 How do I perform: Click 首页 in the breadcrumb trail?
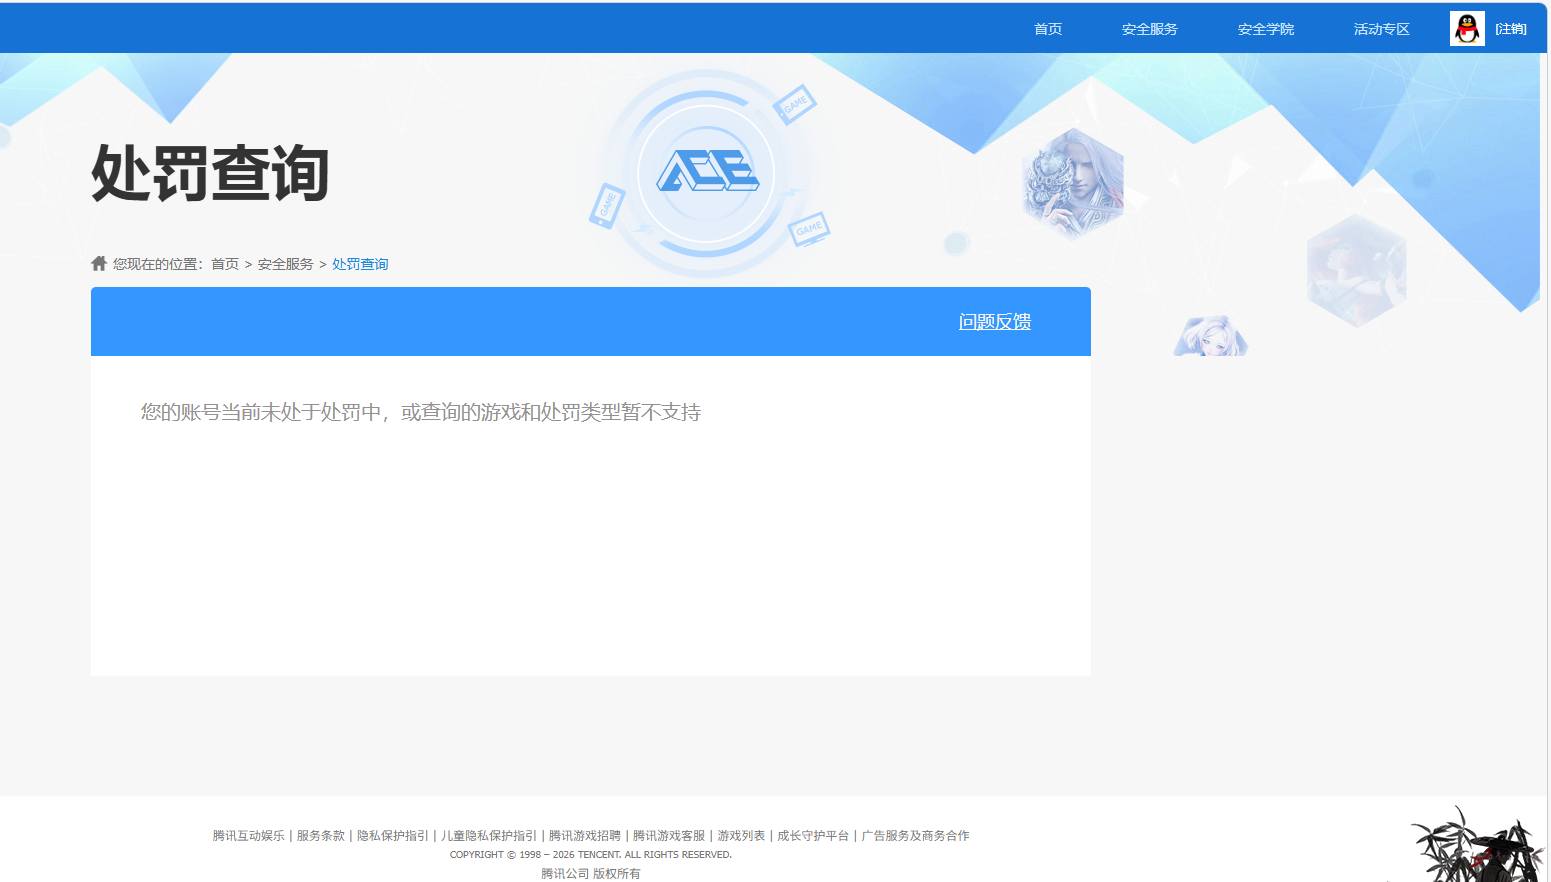tap(224, 263)
